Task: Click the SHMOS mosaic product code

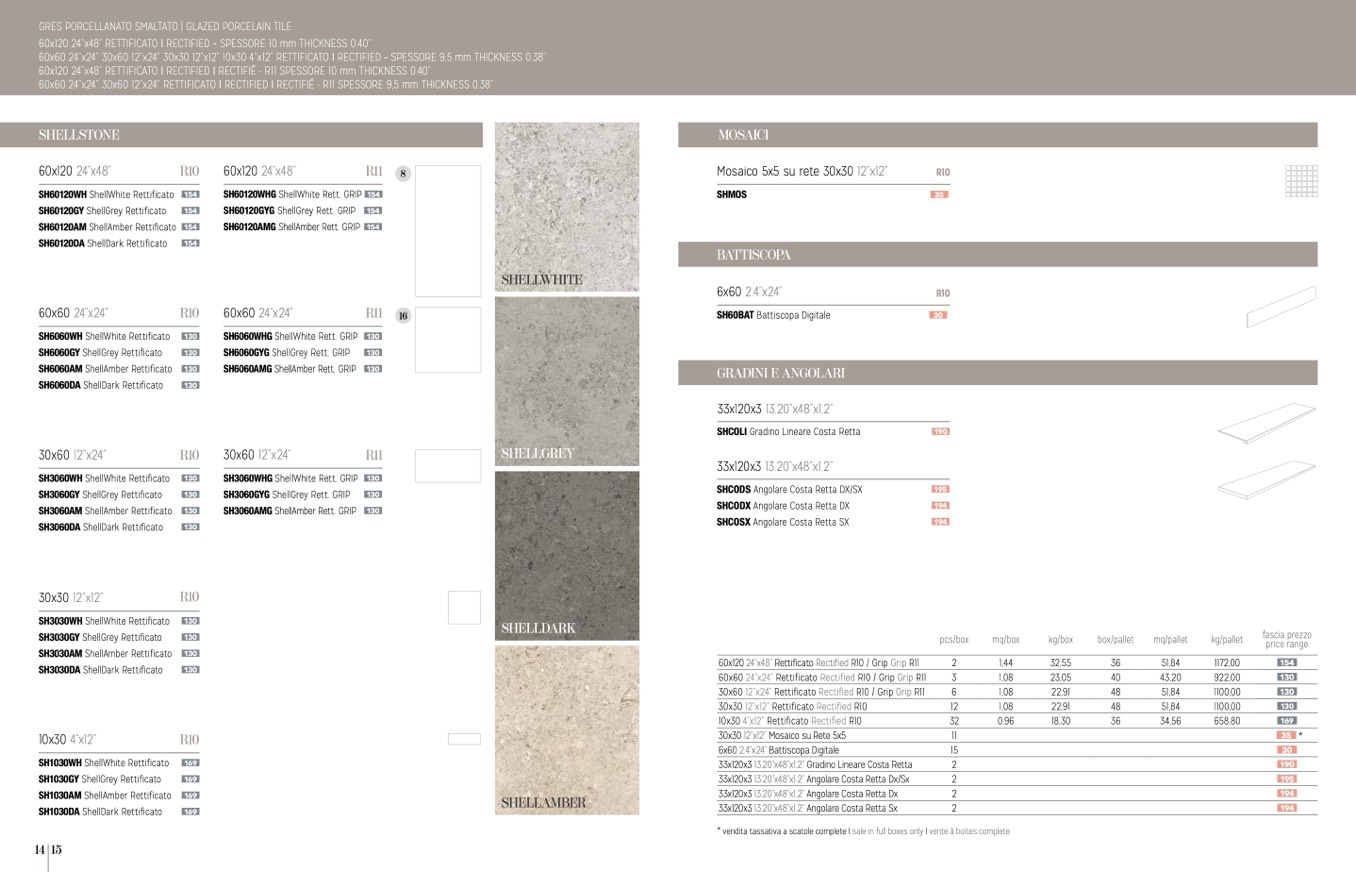Action: [x=731, y=195]
